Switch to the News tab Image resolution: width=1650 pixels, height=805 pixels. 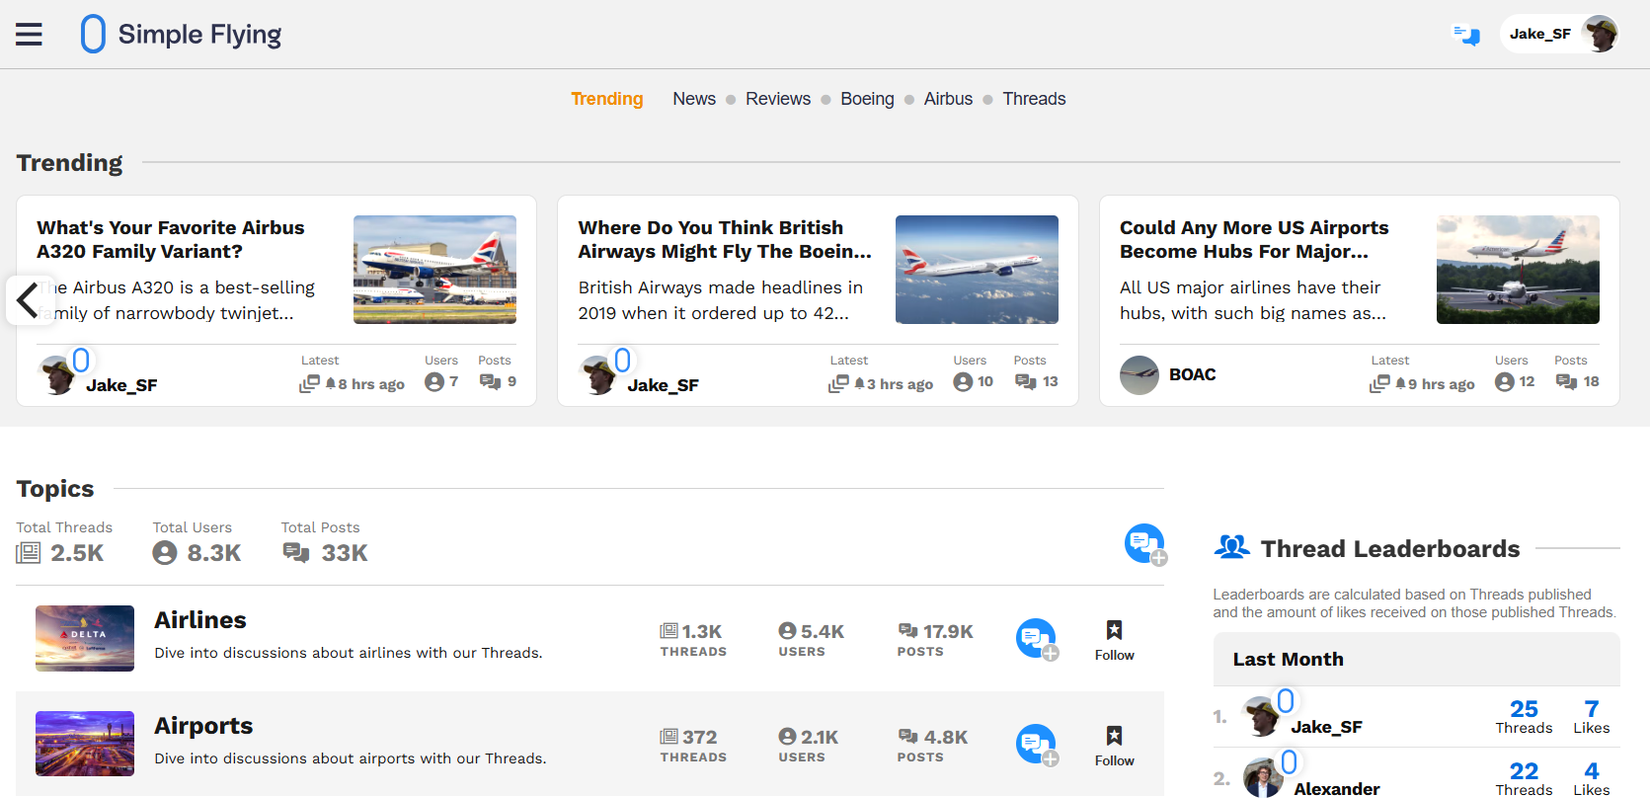(x=694, y=99)
